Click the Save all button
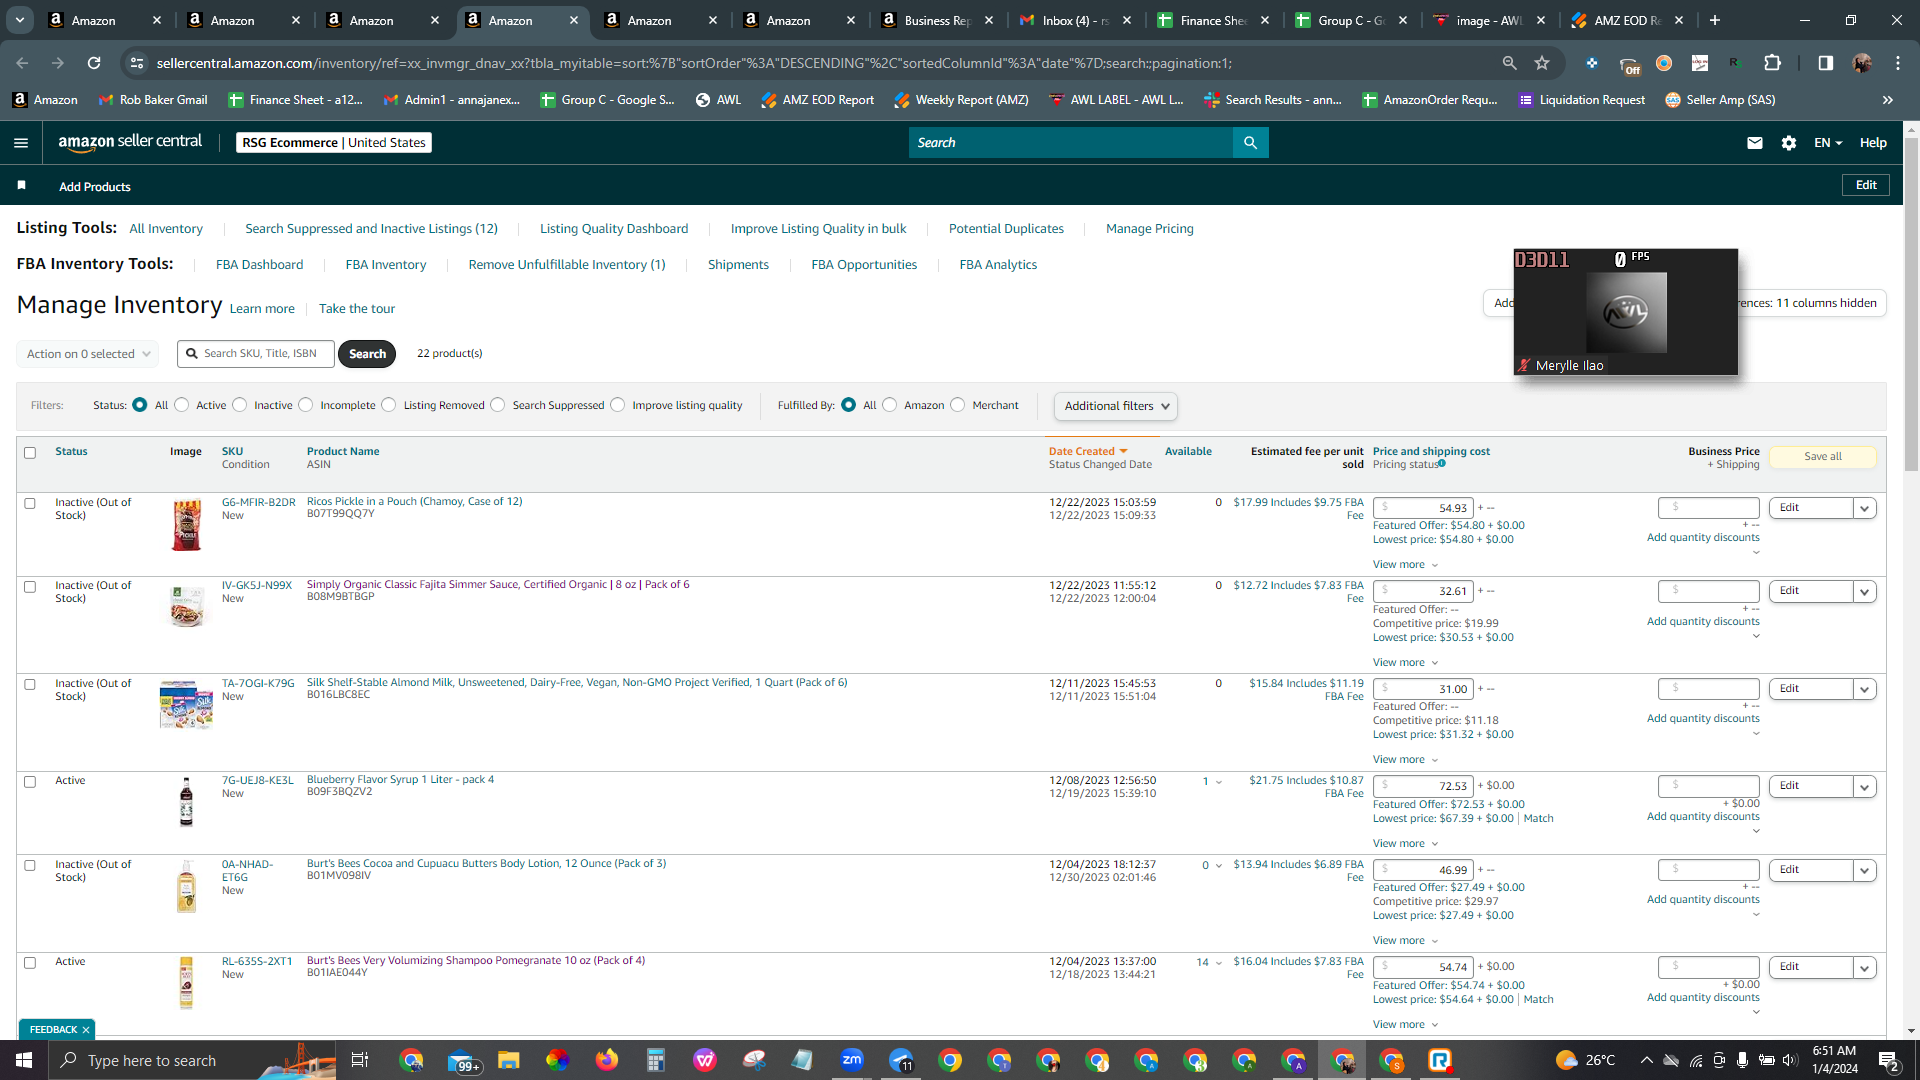 click(x=1823, y=457)
